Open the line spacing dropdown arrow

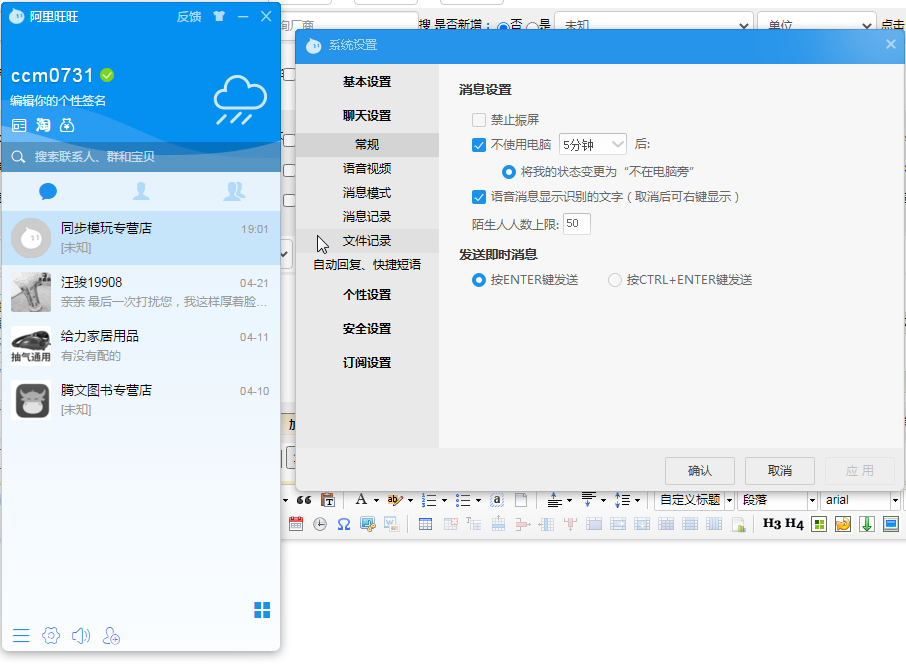[637, 500]
